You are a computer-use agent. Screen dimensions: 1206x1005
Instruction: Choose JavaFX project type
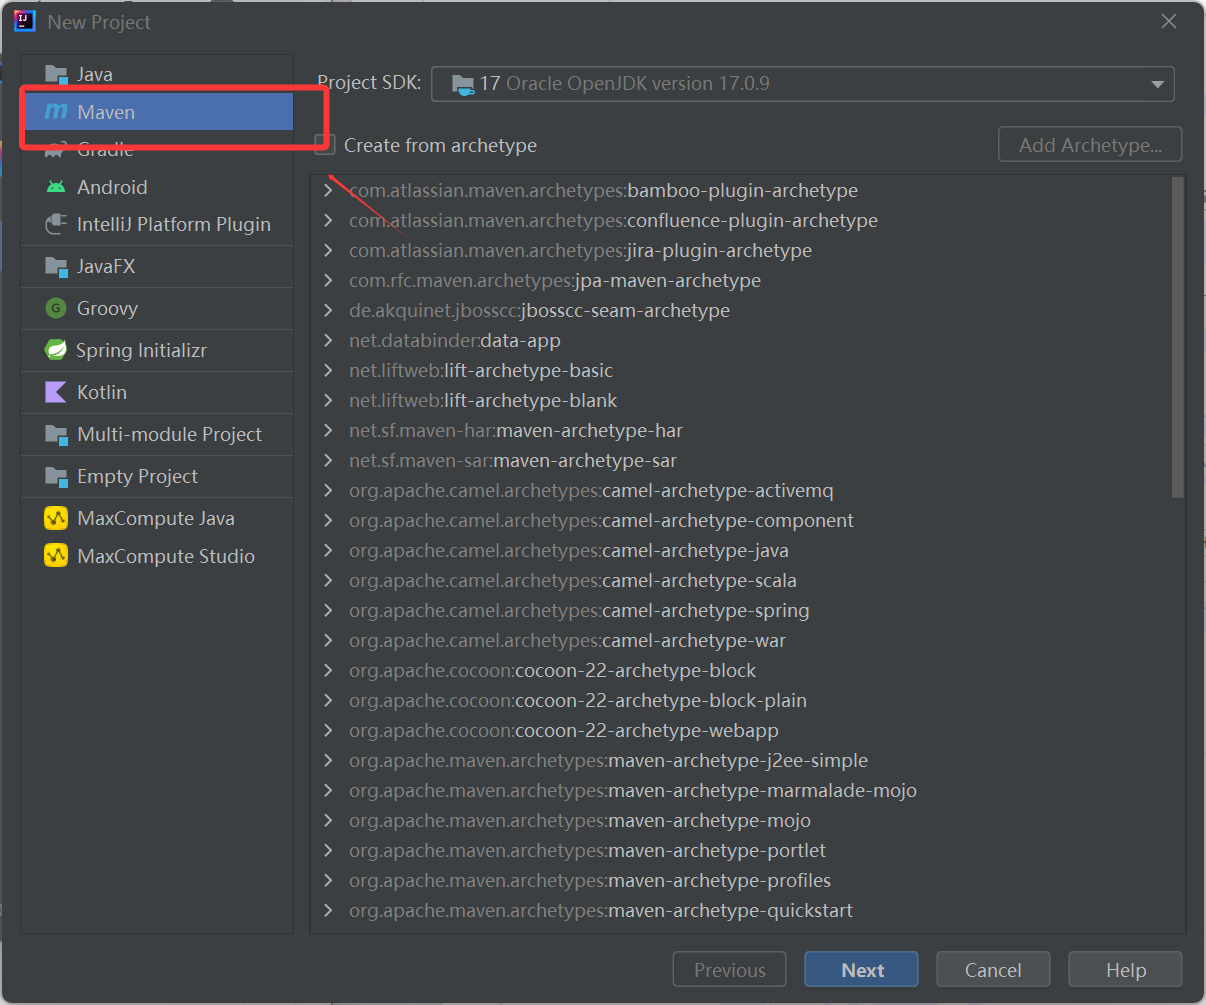coord(157,267)
